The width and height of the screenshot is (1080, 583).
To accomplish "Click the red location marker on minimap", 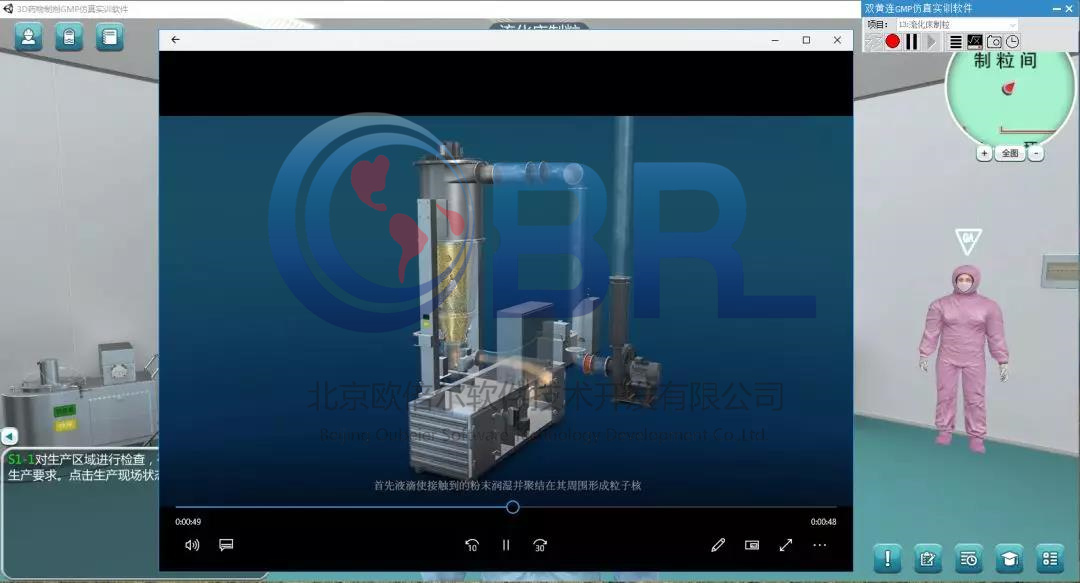I will pyautogui.click(x=1008, y=88).
